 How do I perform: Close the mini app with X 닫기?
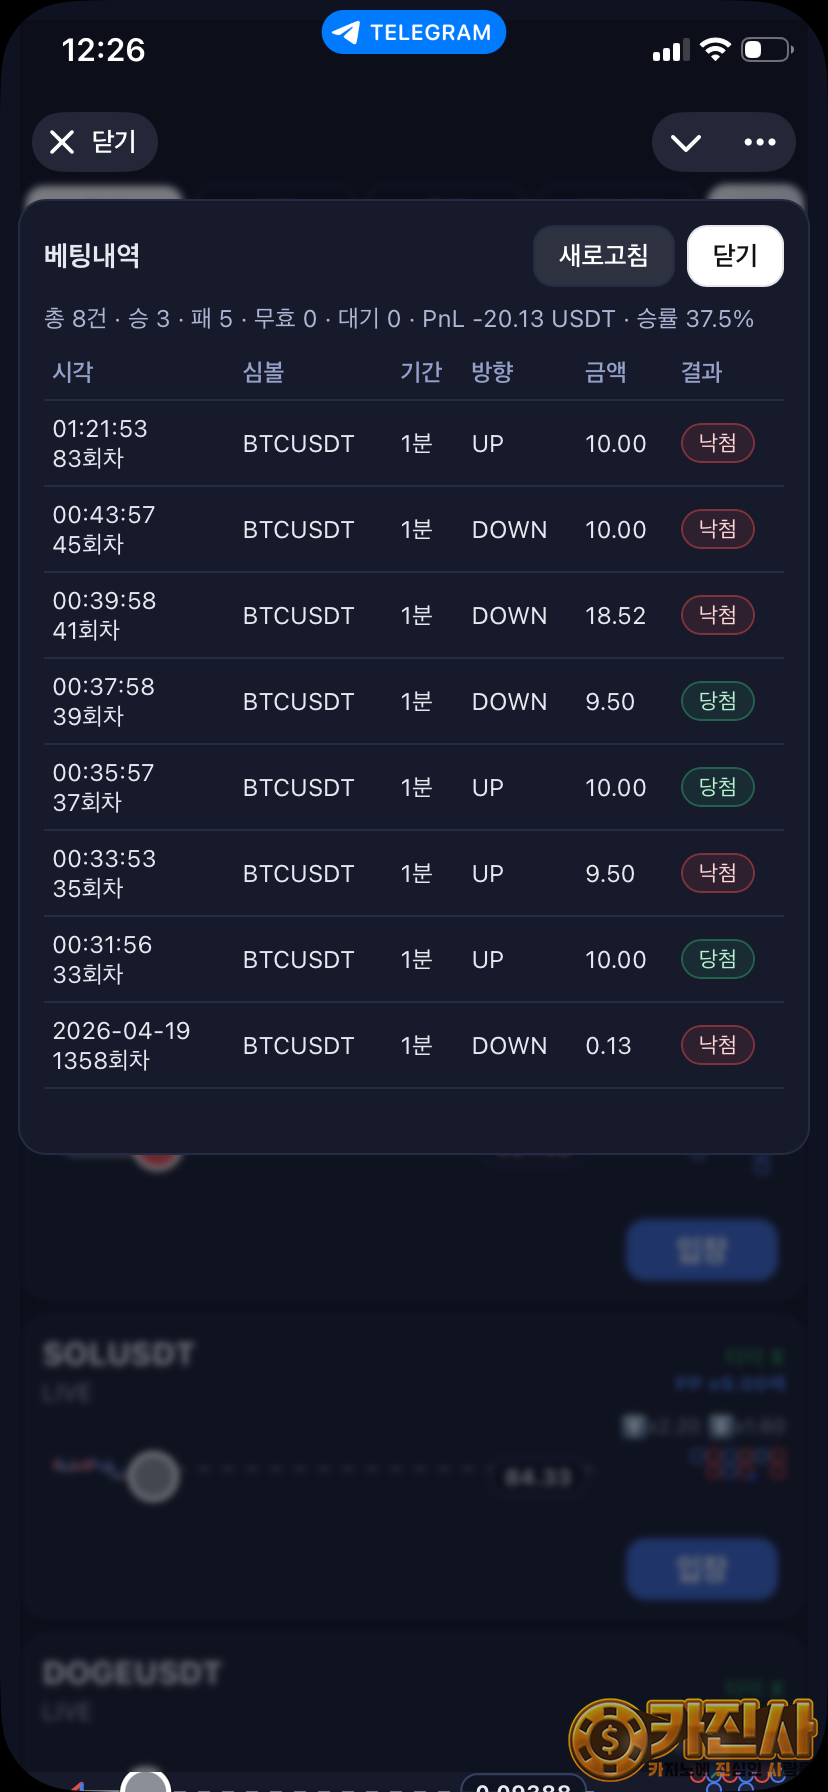coord(95,142)
